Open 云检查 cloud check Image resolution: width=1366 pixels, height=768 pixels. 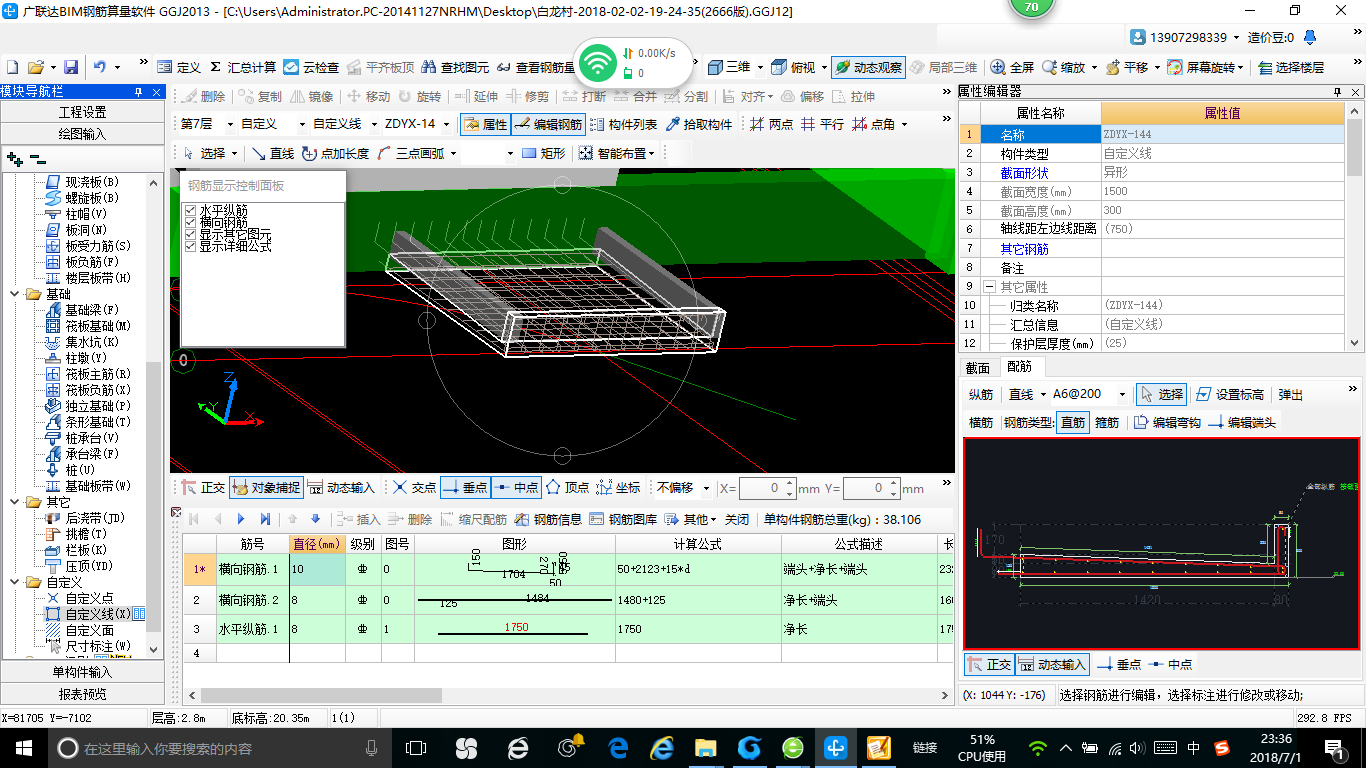point(311,67)
